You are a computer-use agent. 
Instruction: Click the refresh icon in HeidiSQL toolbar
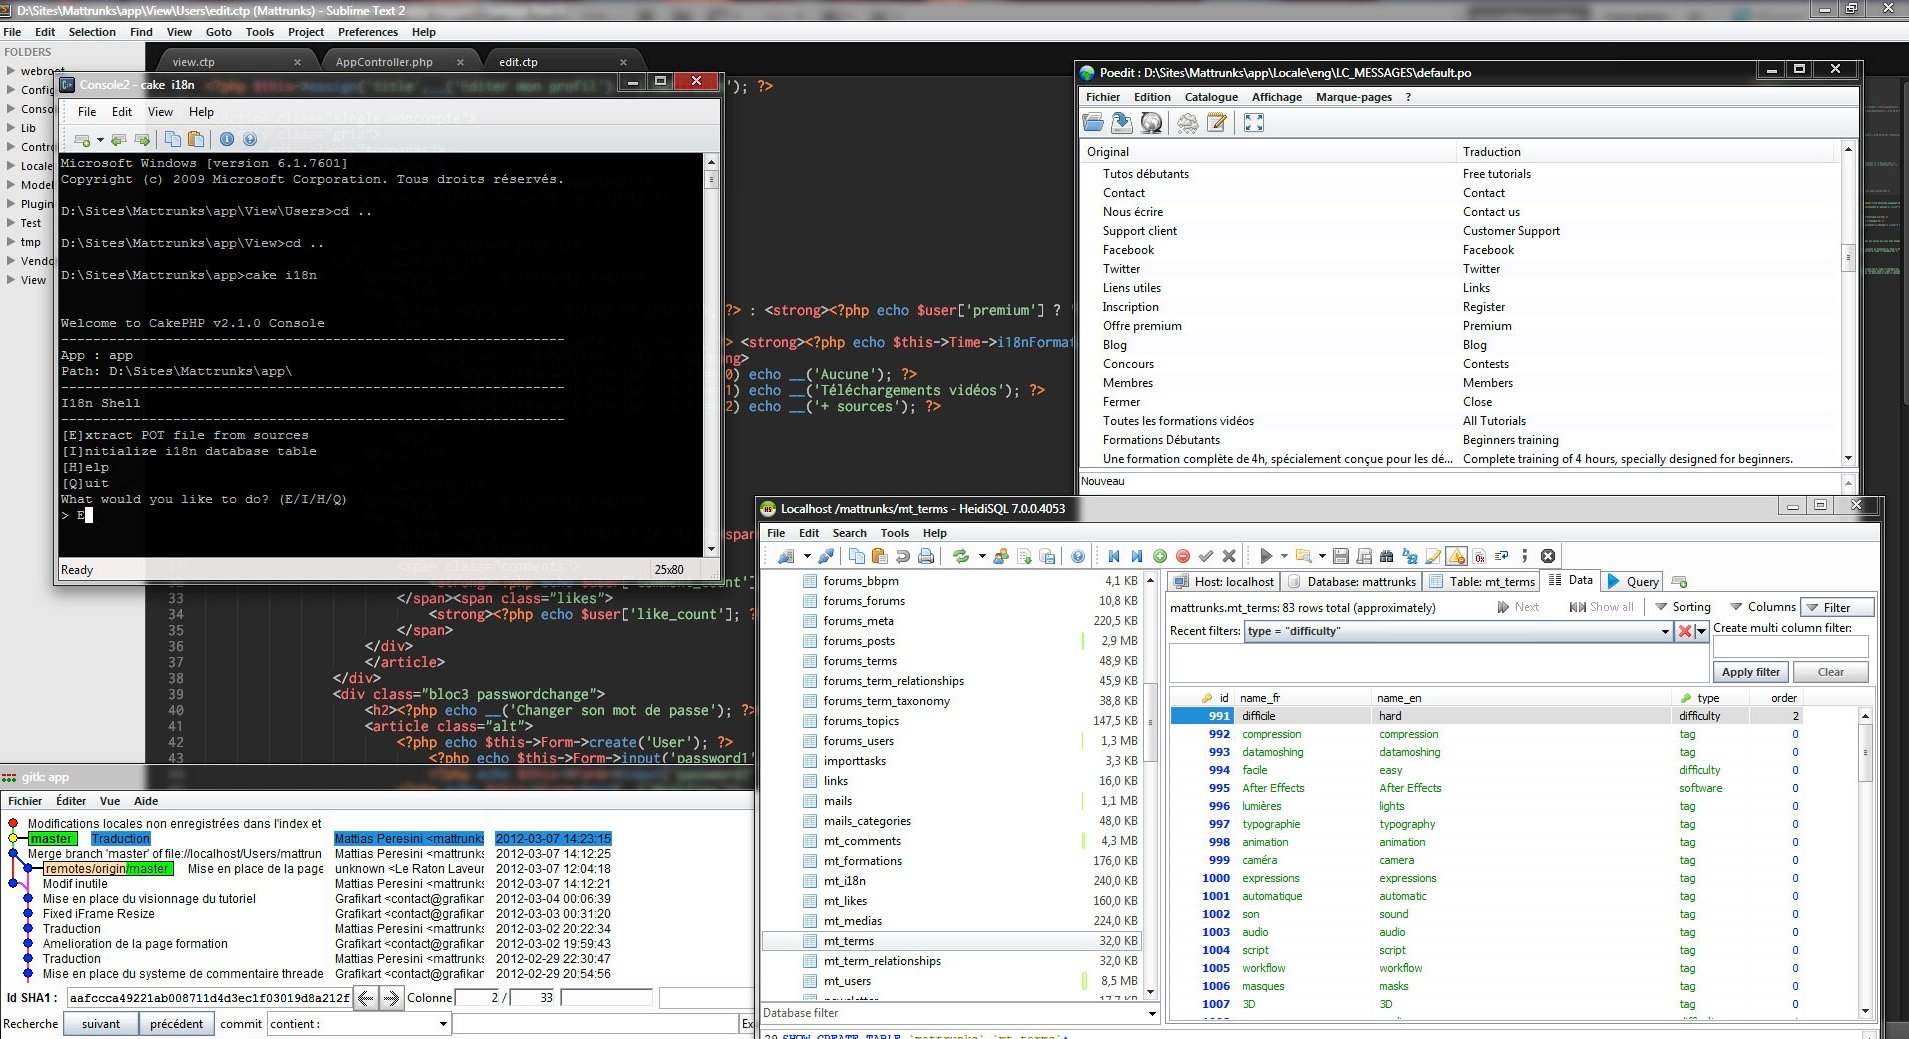(x=961, y=556)
